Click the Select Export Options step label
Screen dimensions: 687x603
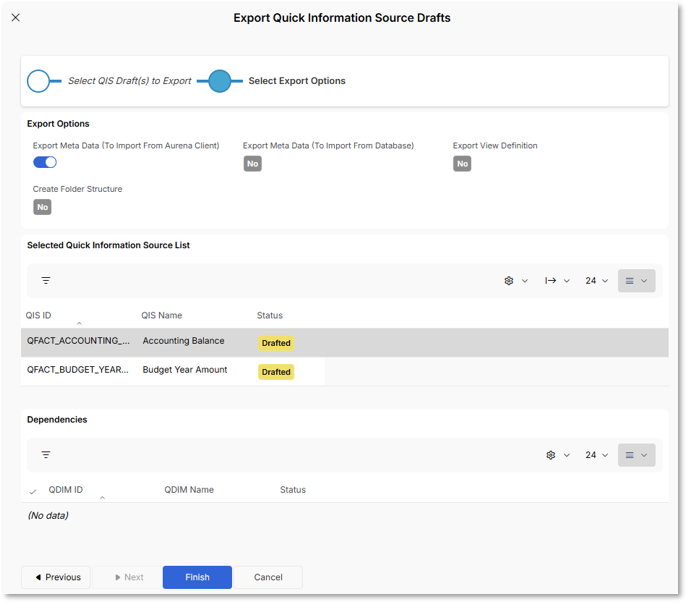(297, 81)
